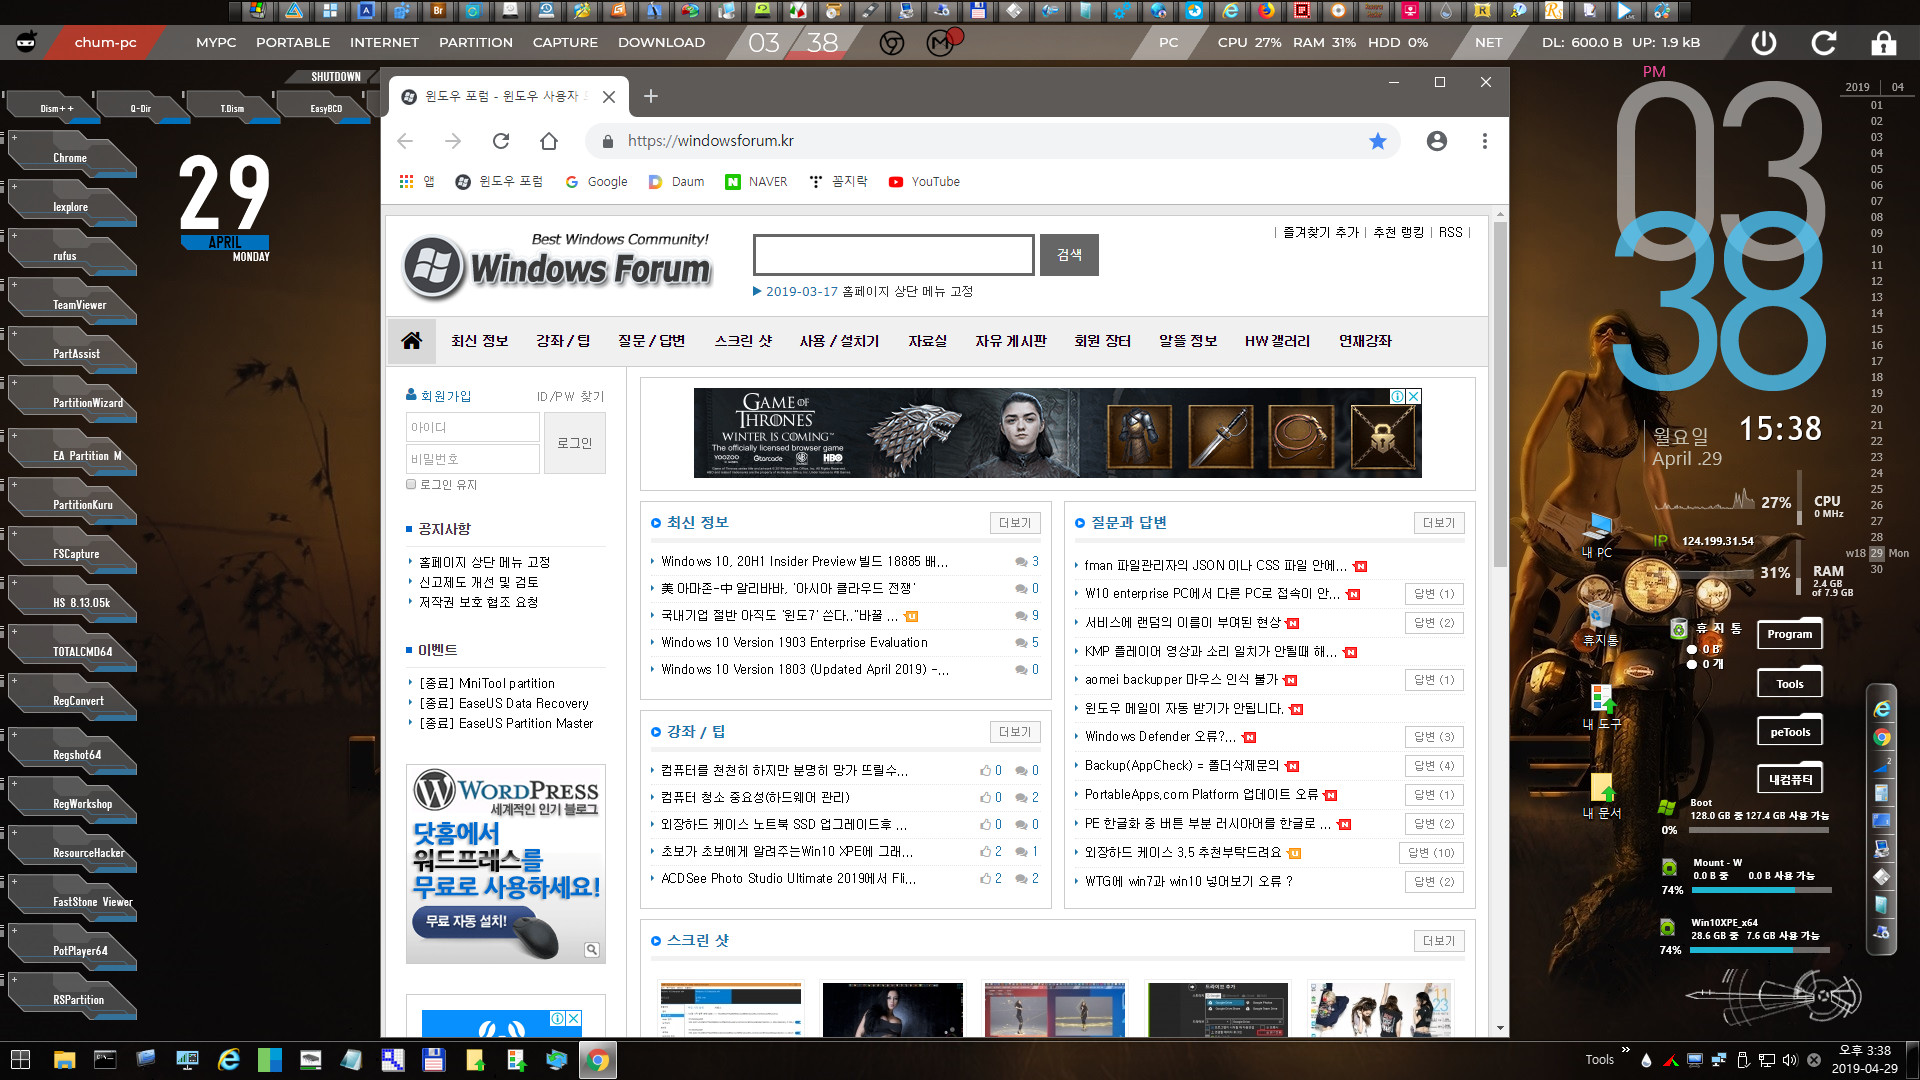Click the Program button on the desktop

click(x=1790, y=634)
